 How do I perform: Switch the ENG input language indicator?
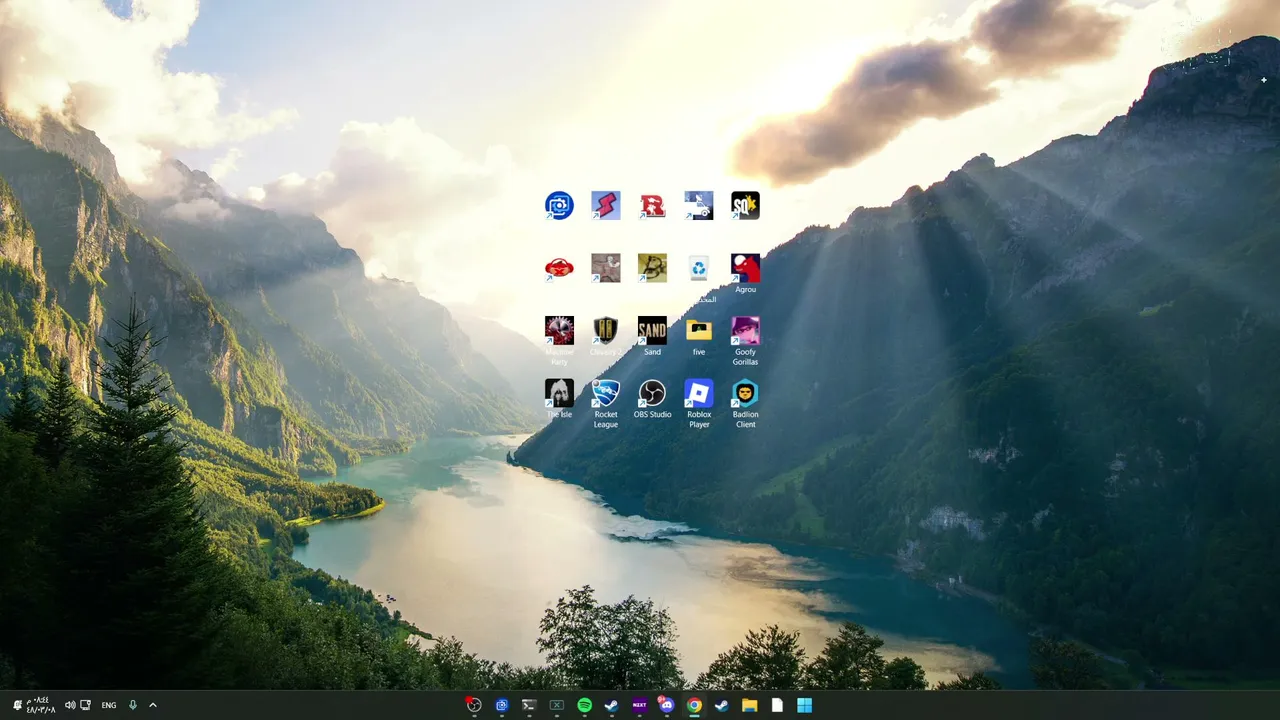[109, 705]
